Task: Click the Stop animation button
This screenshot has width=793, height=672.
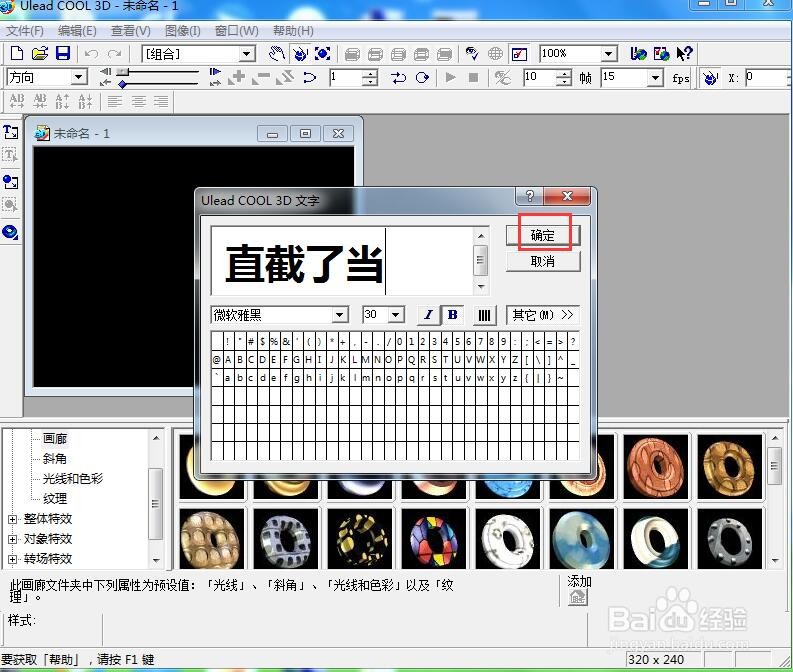Action: pos(473,77)
